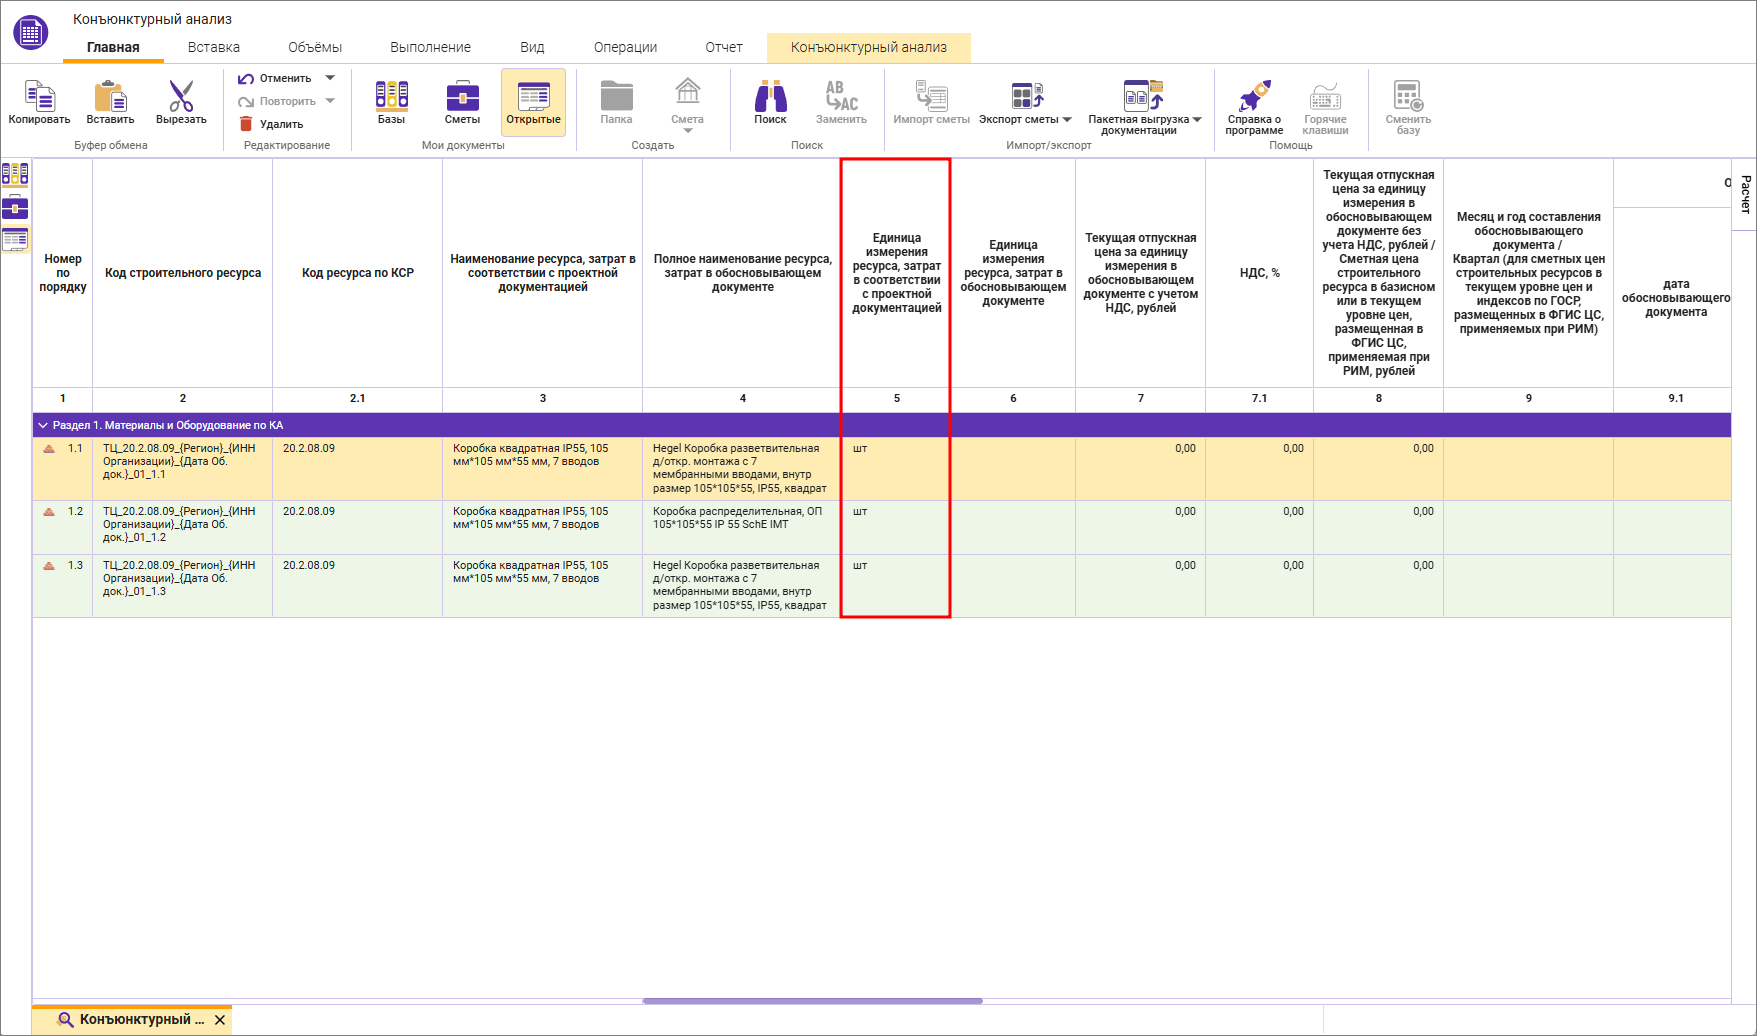This screenshot has height=1036, width=1757.
Task: Click the Вырезать scissors icon
Action: (181, 97)
